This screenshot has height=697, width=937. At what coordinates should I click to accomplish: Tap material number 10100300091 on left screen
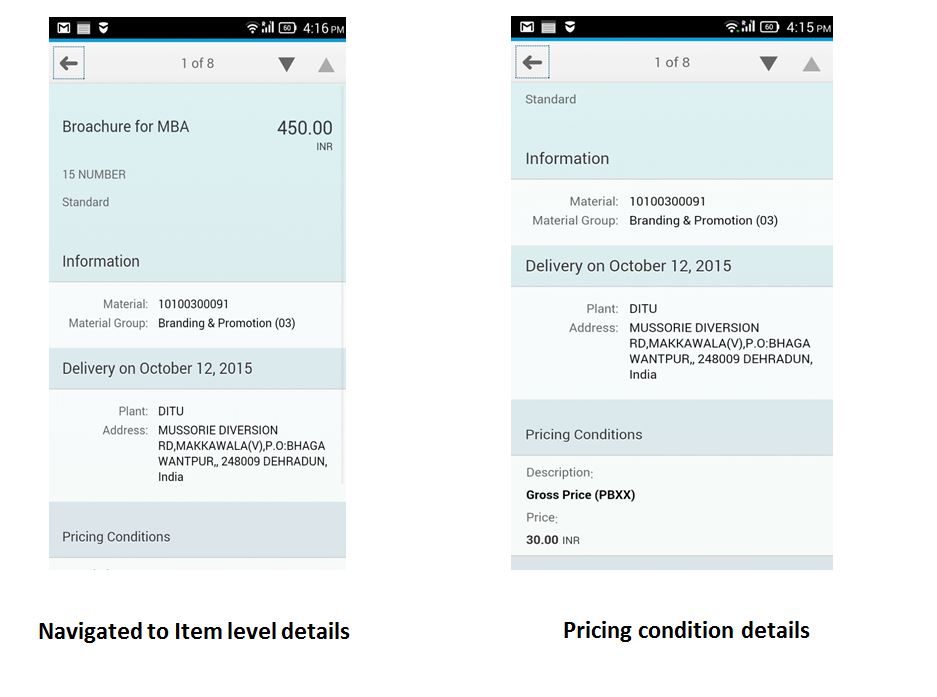coord(193,304)
